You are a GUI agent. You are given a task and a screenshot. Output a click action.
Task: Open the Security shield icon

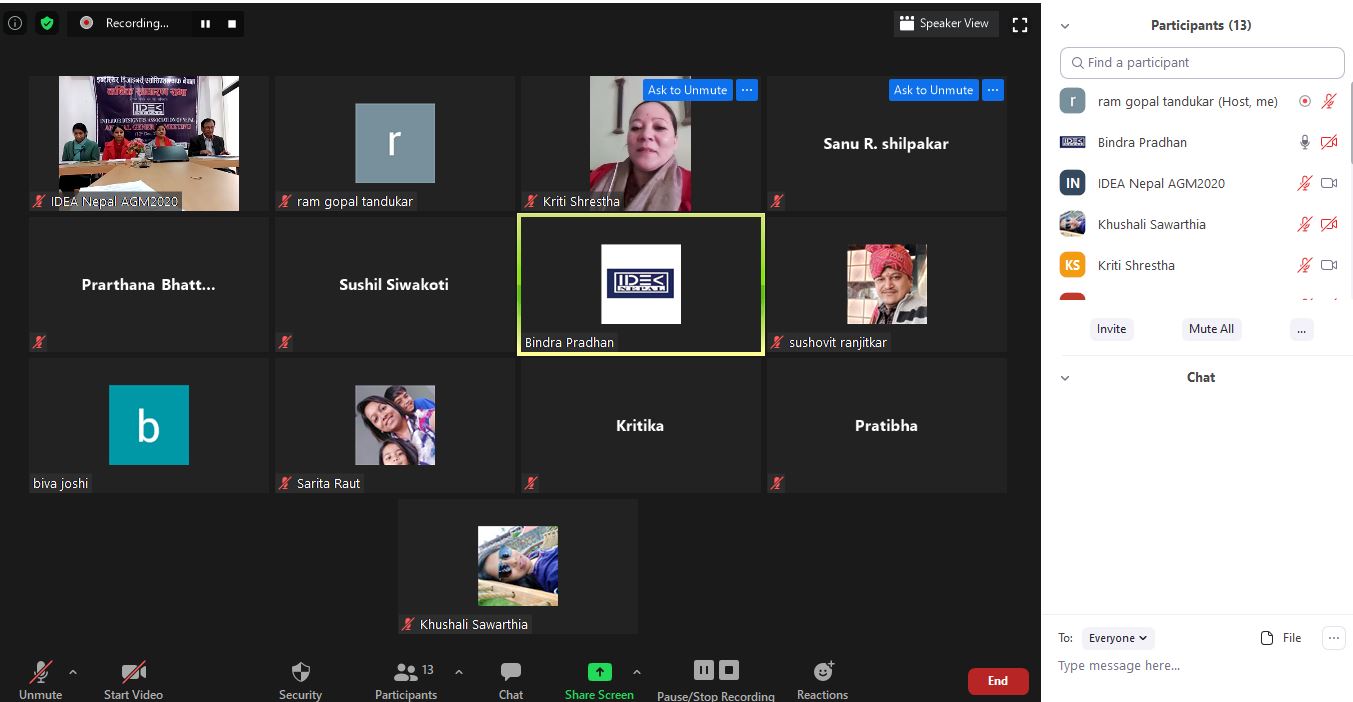[300, 672]
